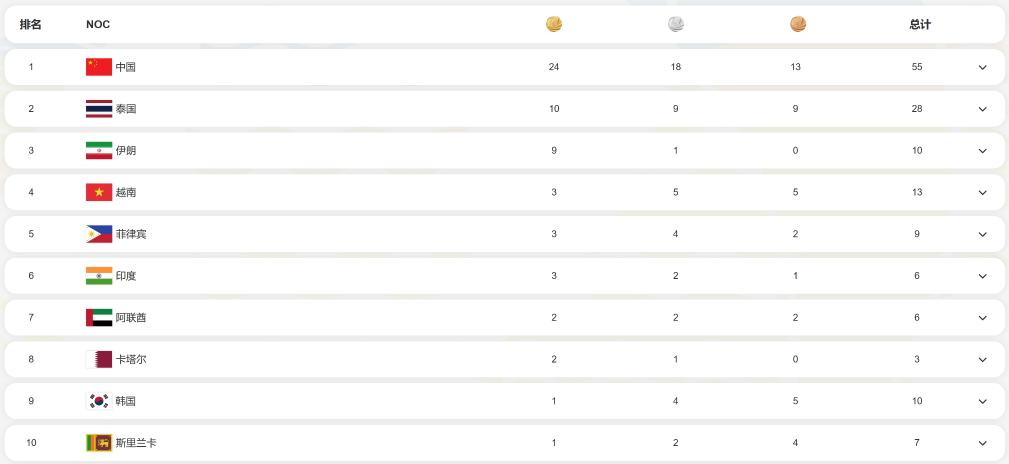Open the chevron for 阿联酋 row
Screen dimensions: 1009x464
click(982, 318)
